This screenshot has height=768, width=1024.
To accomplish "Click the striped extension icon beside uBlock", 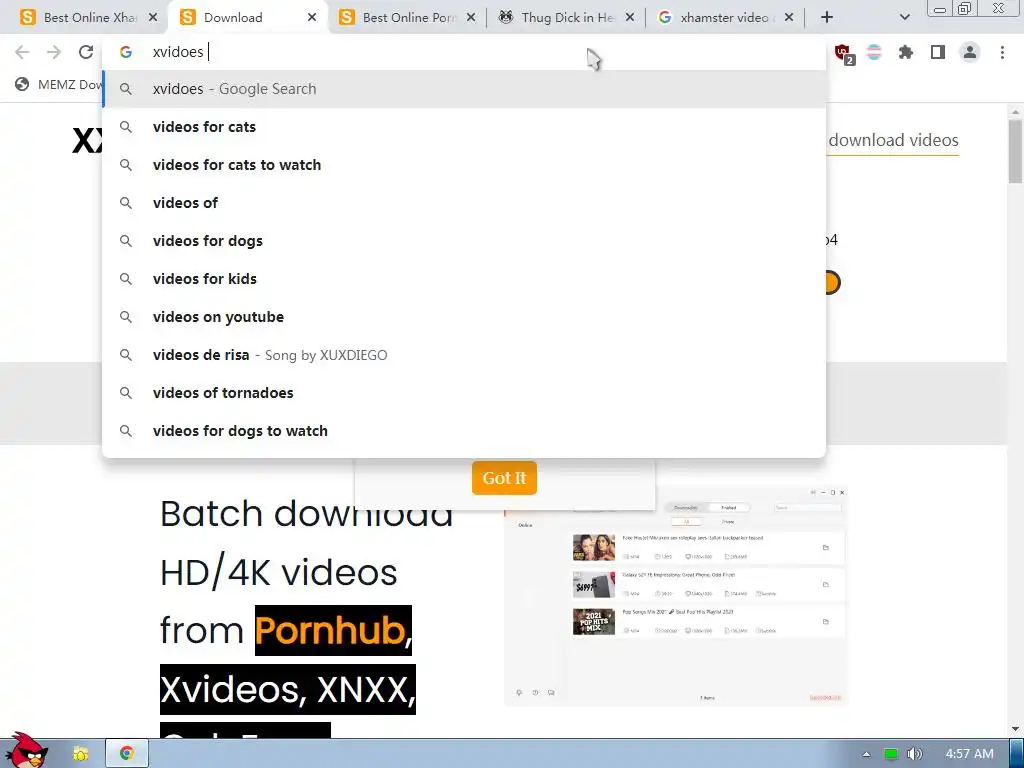I will pos(874,52).
